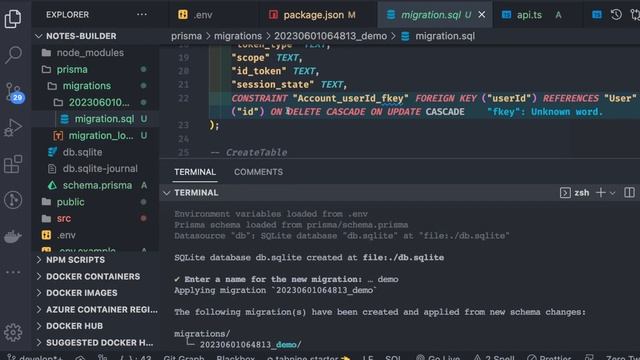This screenshot has height=360, width=640.
Task: Open the Manage settings gear icon
Action: 13,333
